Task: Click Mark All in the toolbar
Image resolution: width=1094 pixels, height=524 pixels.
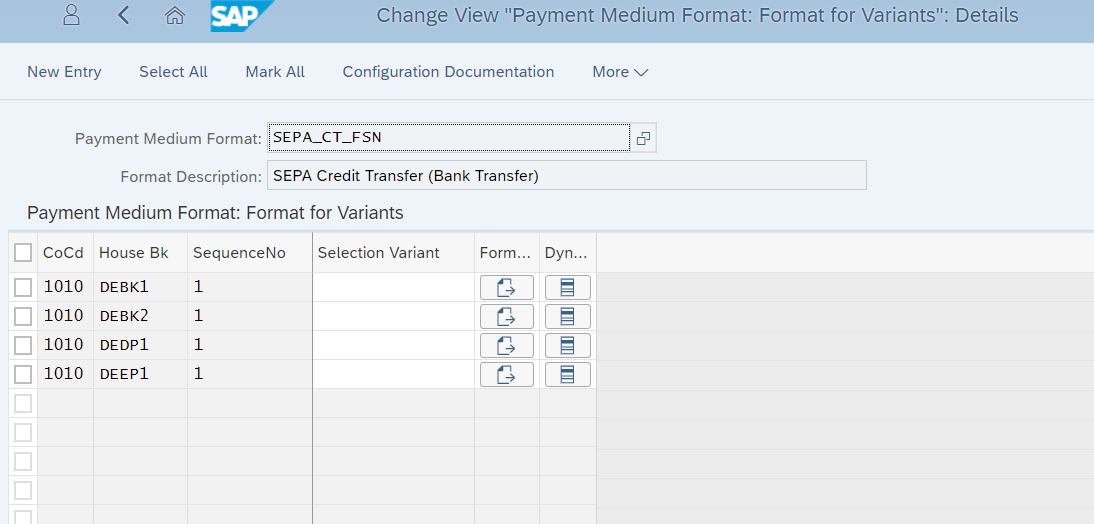Action: 275,72
